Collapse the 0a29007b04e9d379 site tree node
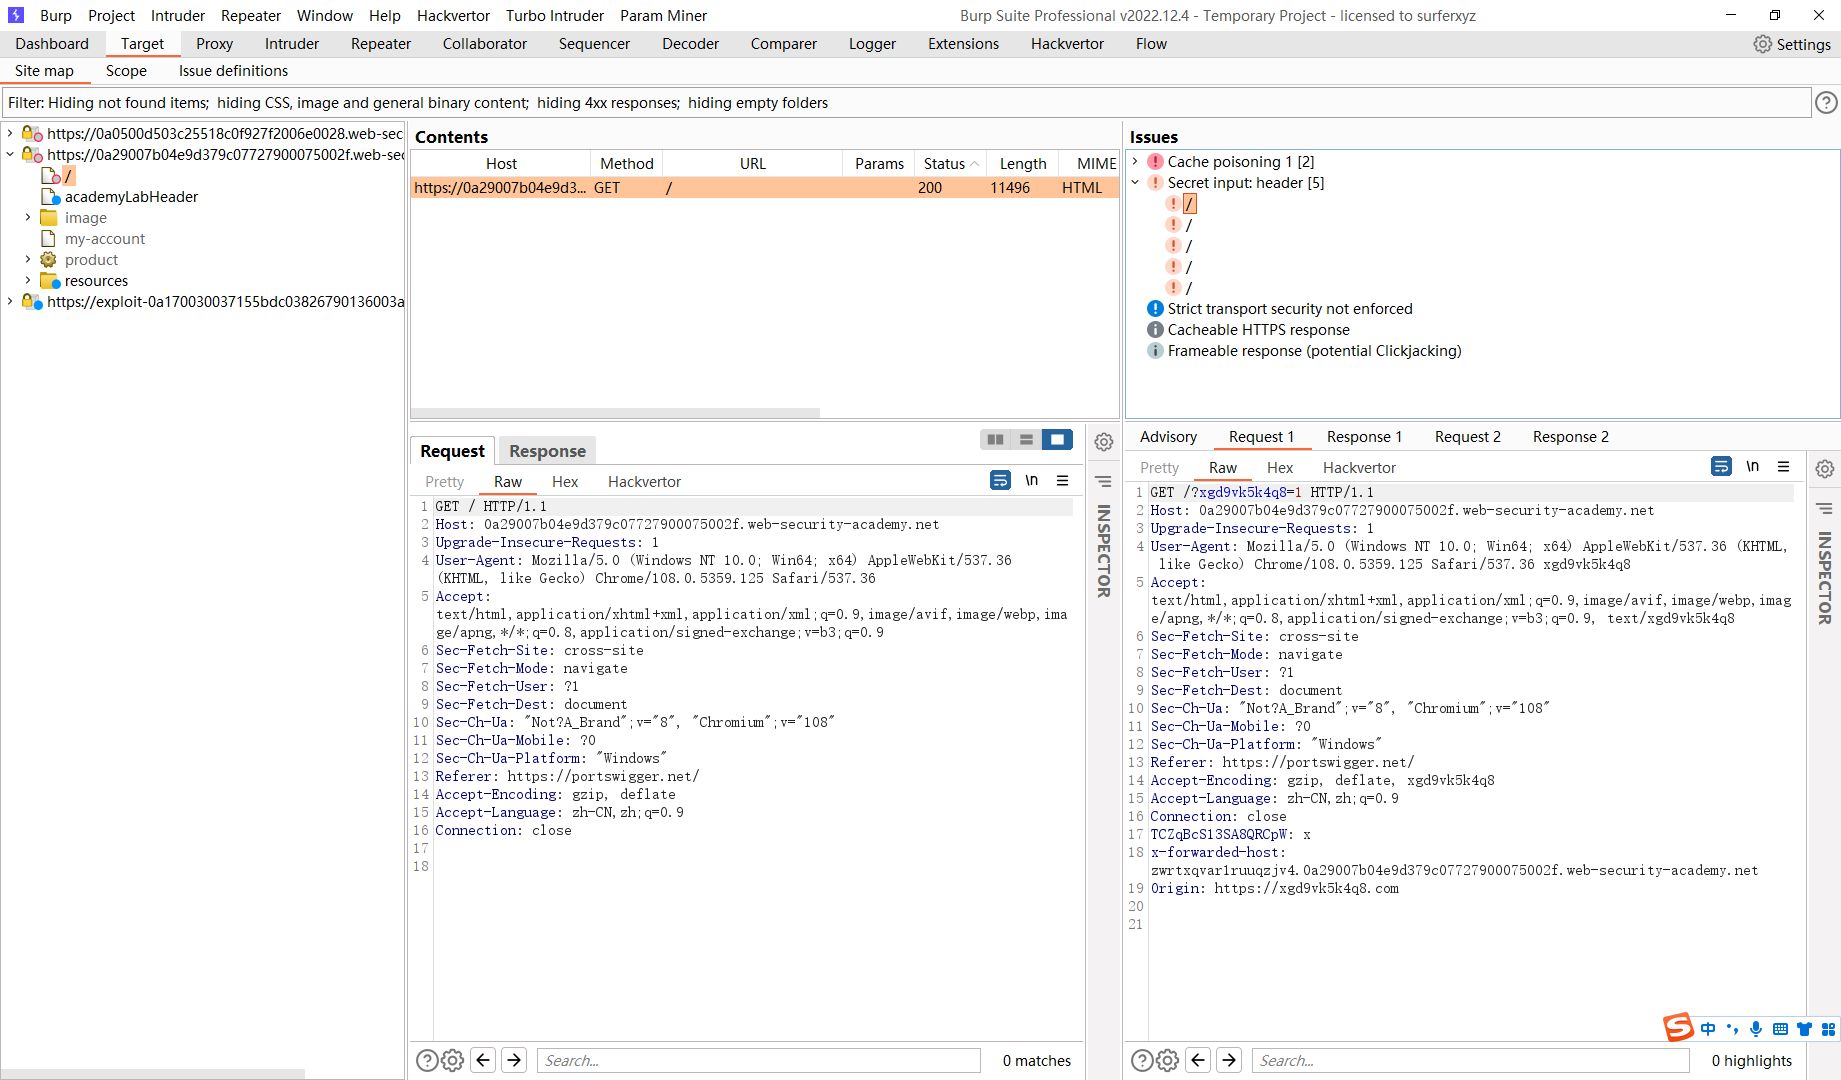The width and height of the screenshot is (1841, 1080). [x=10, y=154]
